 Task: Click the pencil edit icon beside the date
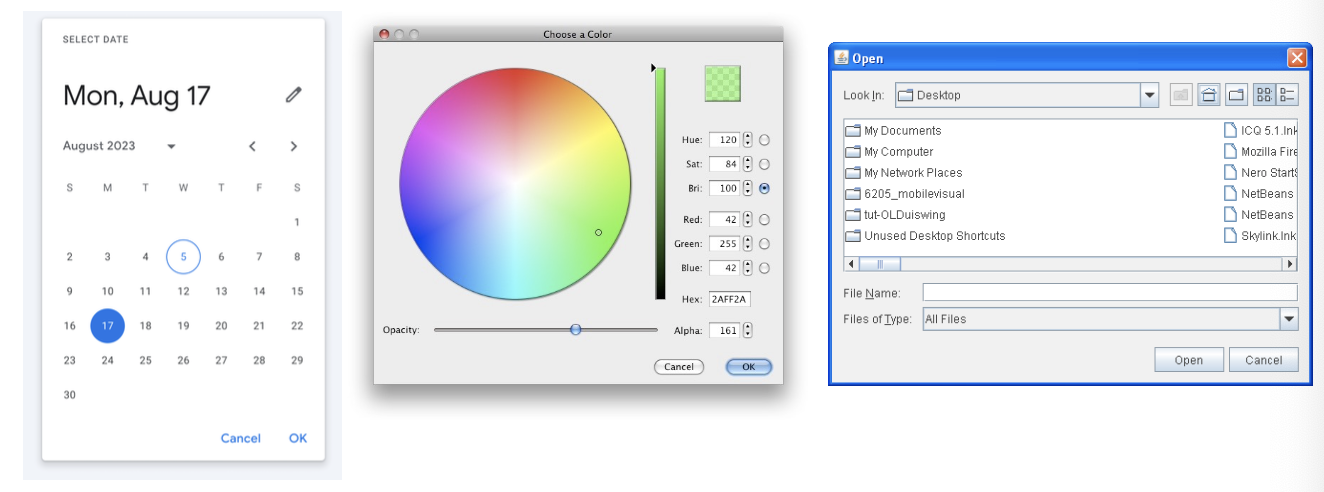(293, 95)
